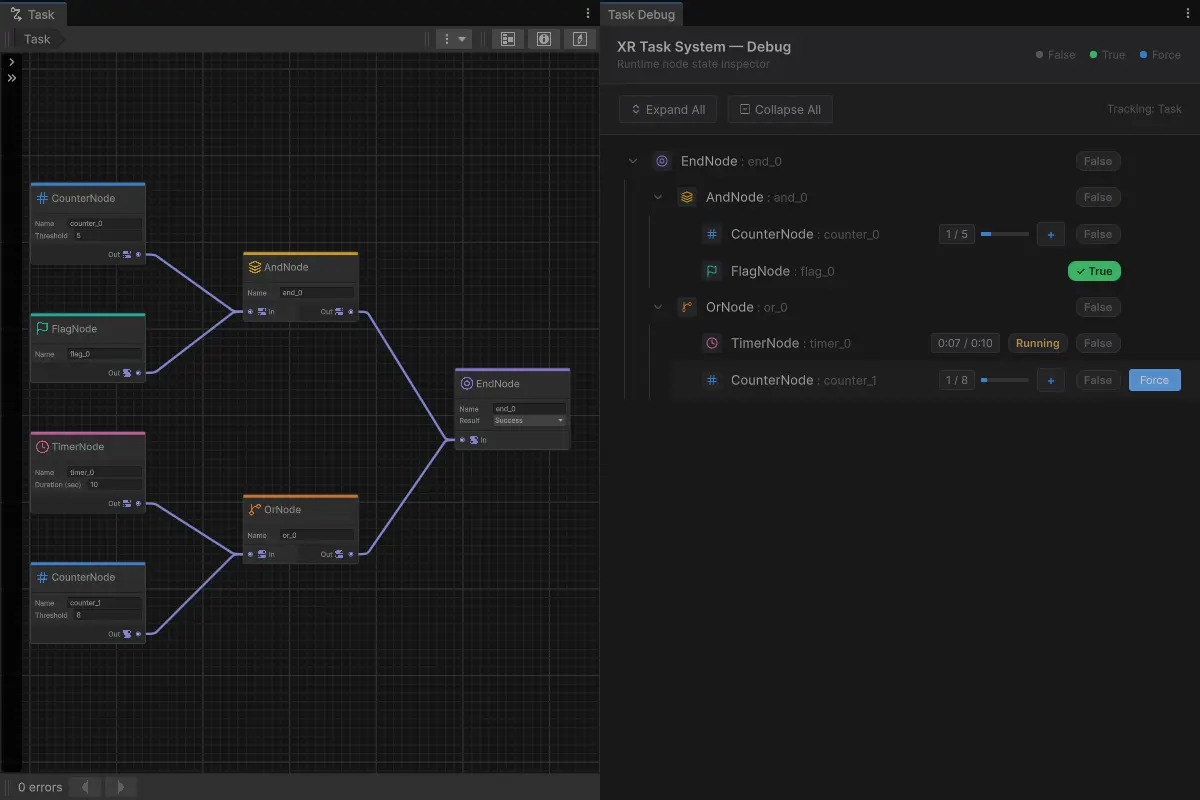Viewport: 1200px width, 800px height.
Task: Click Expand All button
Action: coord(667,110)
